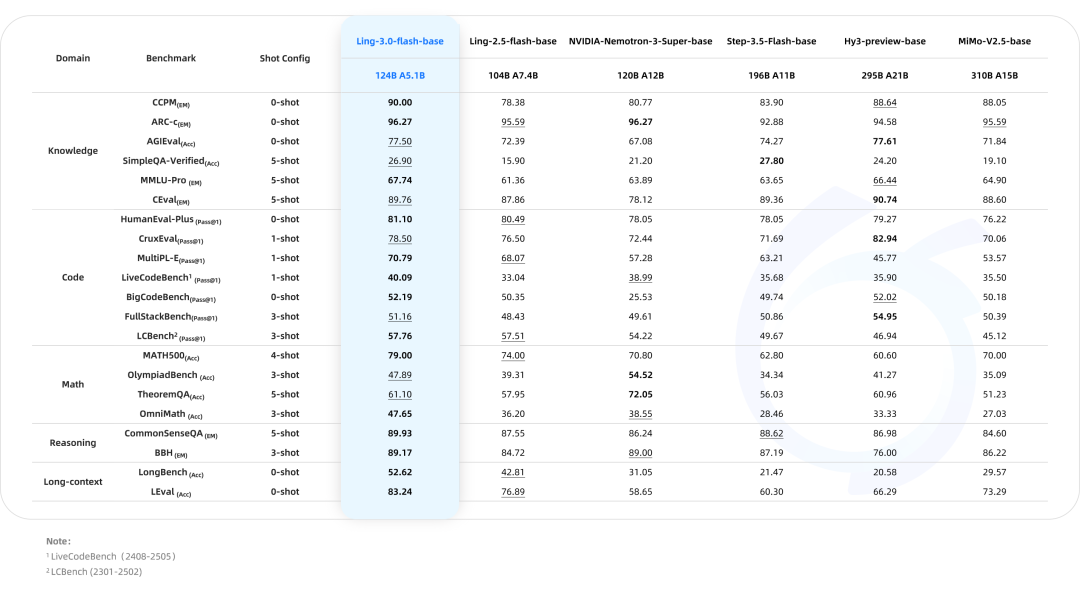Viewport: 1080px width, 589px height.
Task: Select the 90.74 CEval score
Action: 884,200
